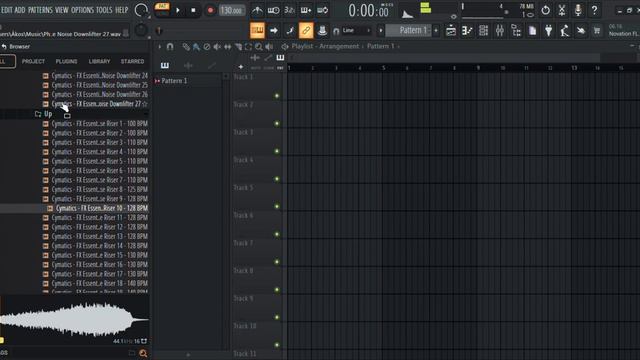This screenshot has width=640, height=360.
Task: Select the Slice tool in Playlist
Action: 238,47
